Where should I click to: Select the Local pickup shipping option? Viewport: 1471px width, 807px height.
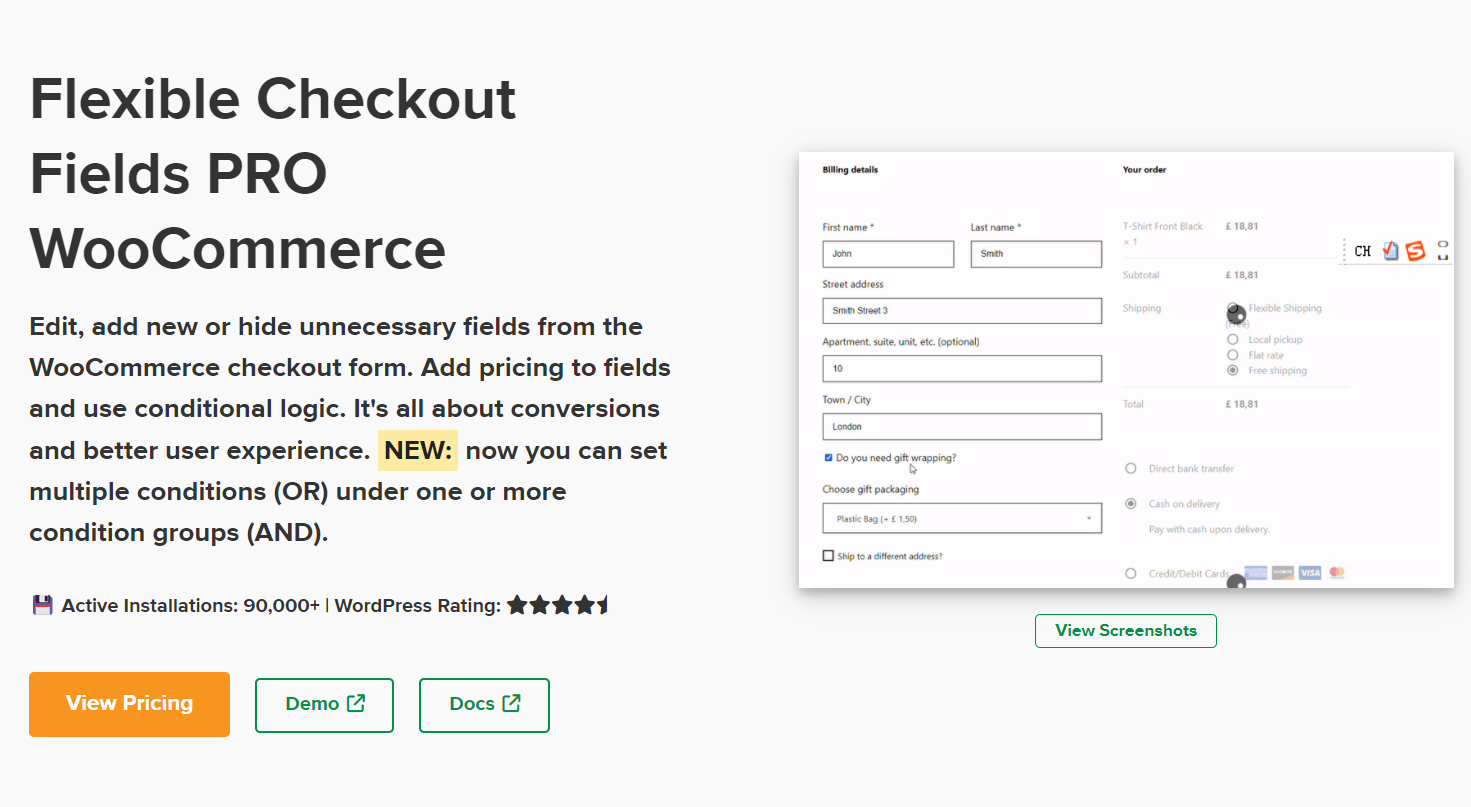(1232, 340)
